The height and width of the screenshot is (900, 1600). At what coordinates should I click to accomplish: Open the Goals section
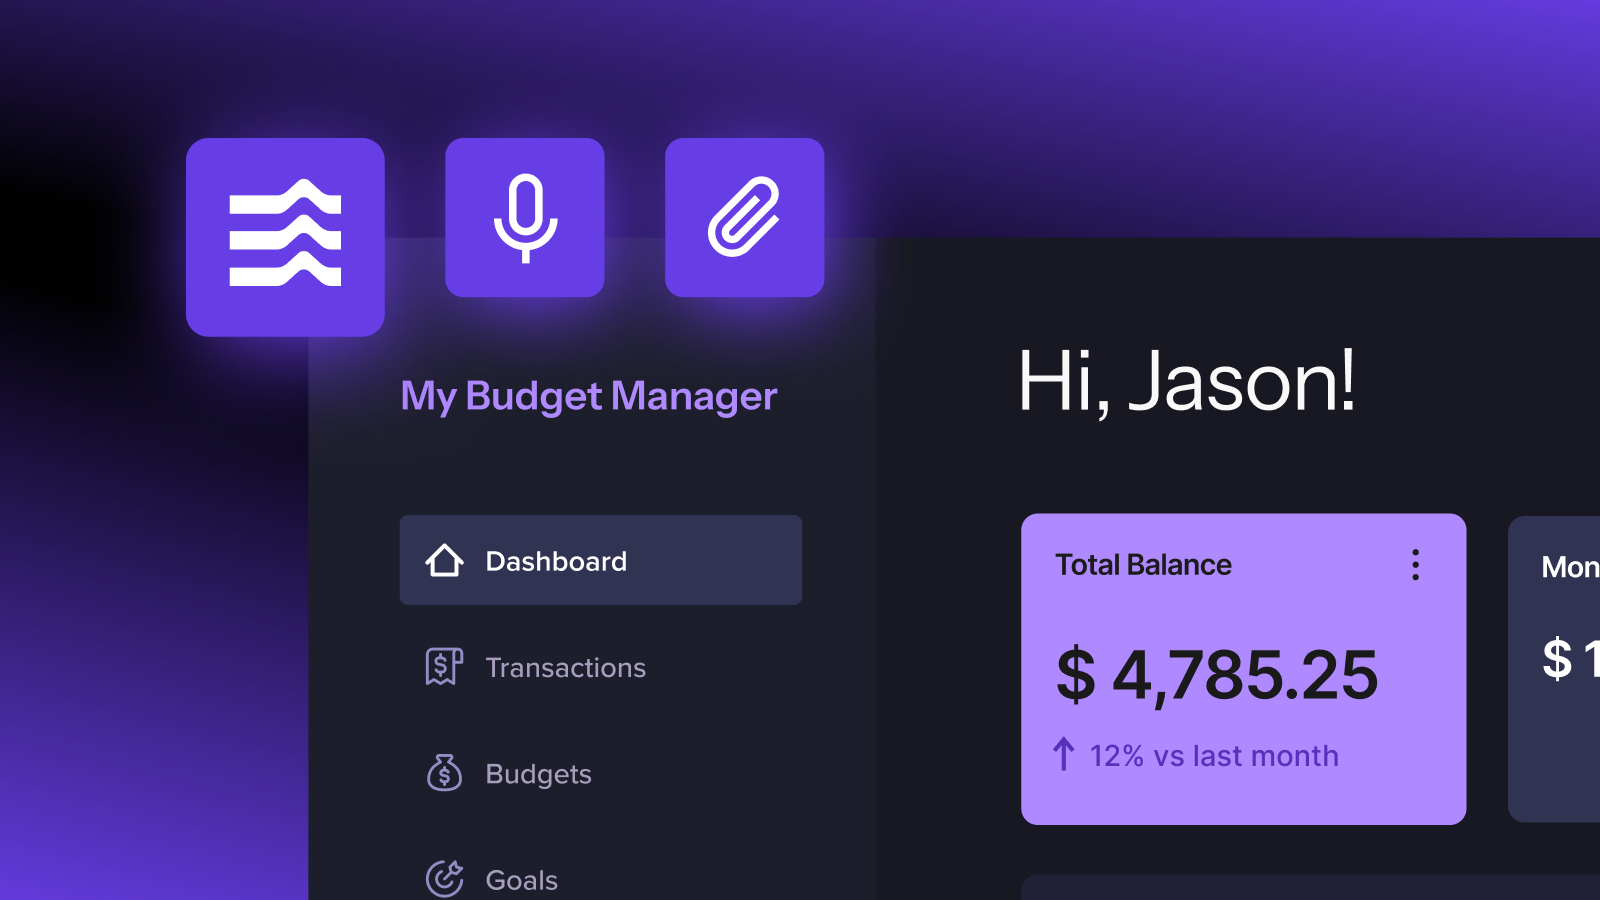pyautogui.click(x=521, y=880)
